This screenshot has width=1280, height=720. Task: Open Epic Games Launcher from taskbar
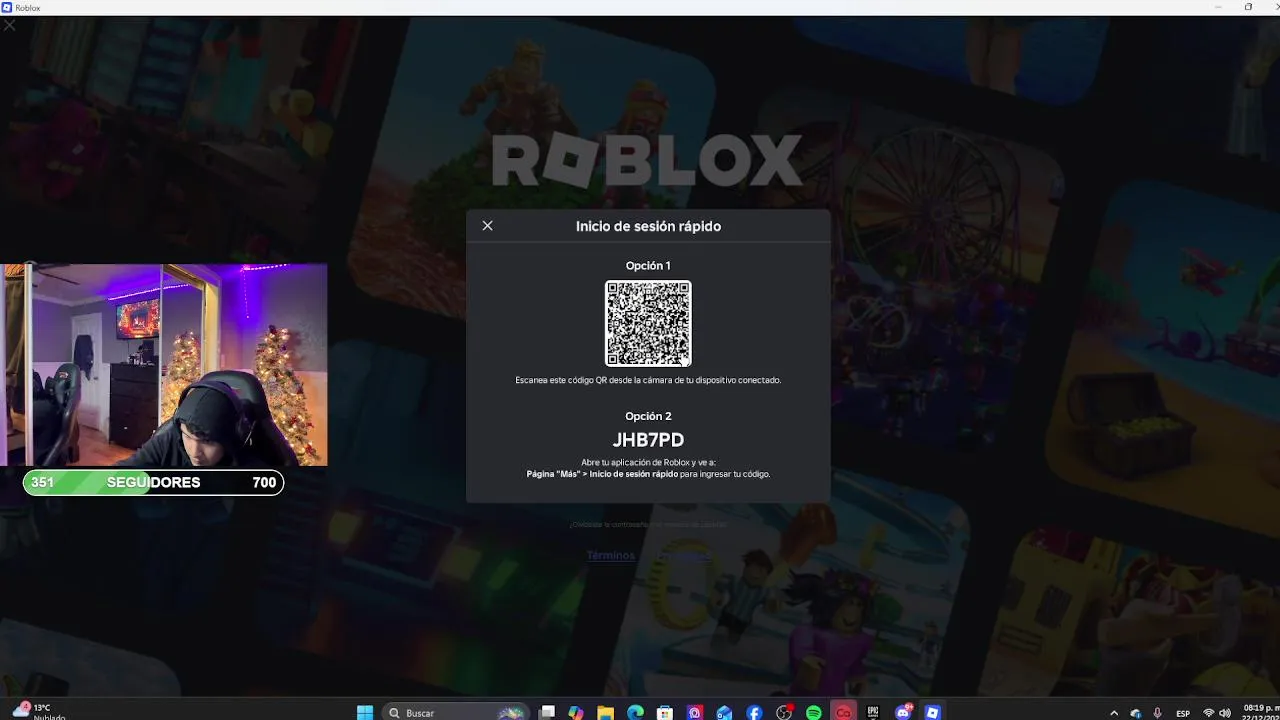(873, 712)
